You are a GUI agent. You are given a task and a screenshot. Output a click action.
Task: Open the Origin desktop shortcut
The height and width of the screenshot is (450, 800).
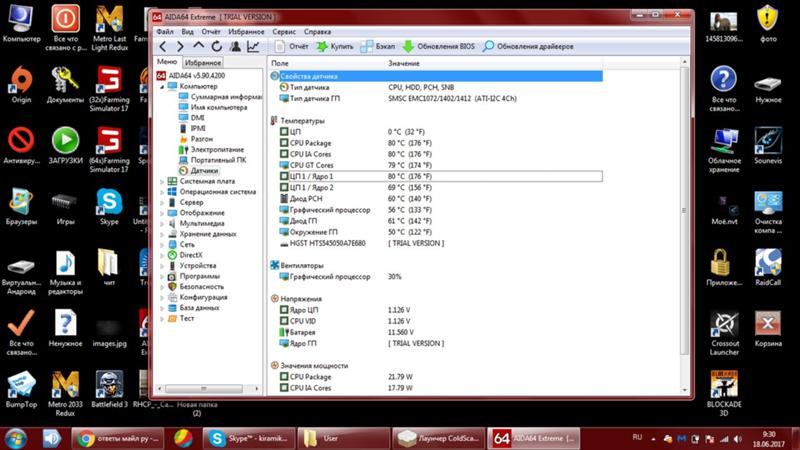coord(21,85)
